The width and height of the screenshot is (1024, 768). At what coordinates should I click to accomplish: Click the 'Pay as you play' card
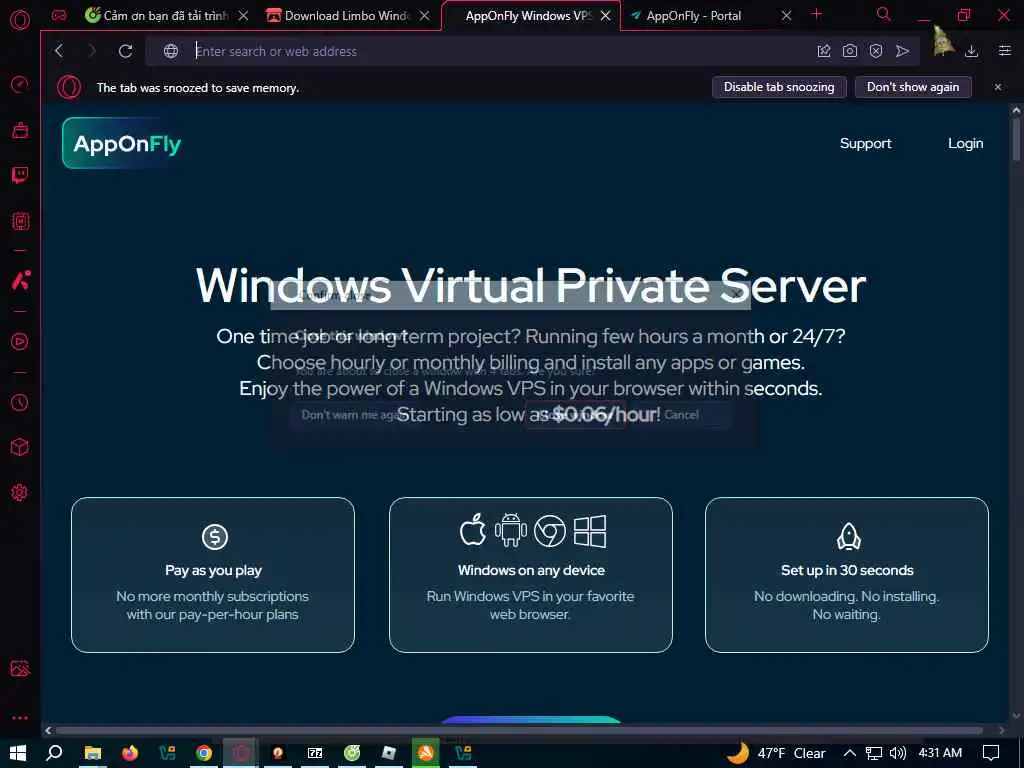pos(213,575)
